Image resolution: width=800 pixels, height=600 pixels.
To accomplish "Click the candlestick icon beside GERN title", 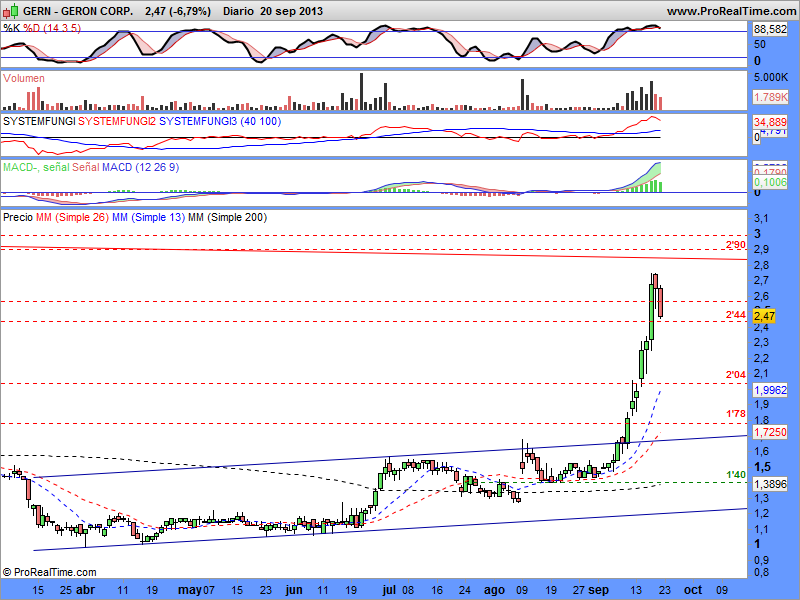I will click(11, 10).
